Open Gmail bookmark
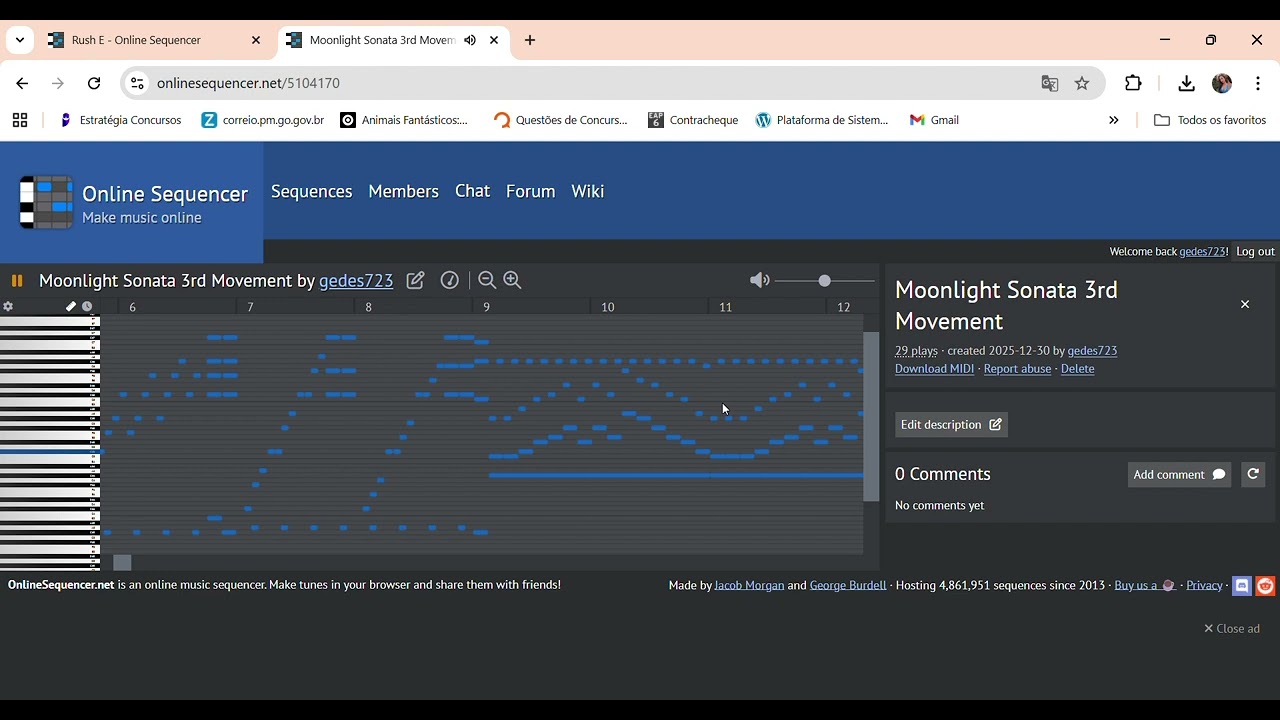Screen dimensions: 1280x720 [934, 120]
